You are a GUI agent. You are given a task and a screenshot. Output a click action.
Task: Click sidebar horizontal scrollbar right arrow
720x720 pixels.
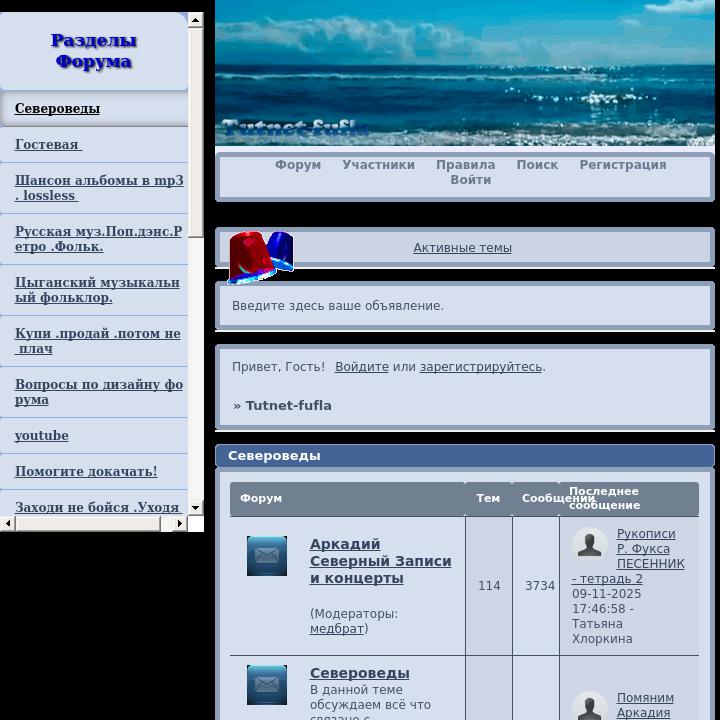pyautogui.click(x=180, y=523)
